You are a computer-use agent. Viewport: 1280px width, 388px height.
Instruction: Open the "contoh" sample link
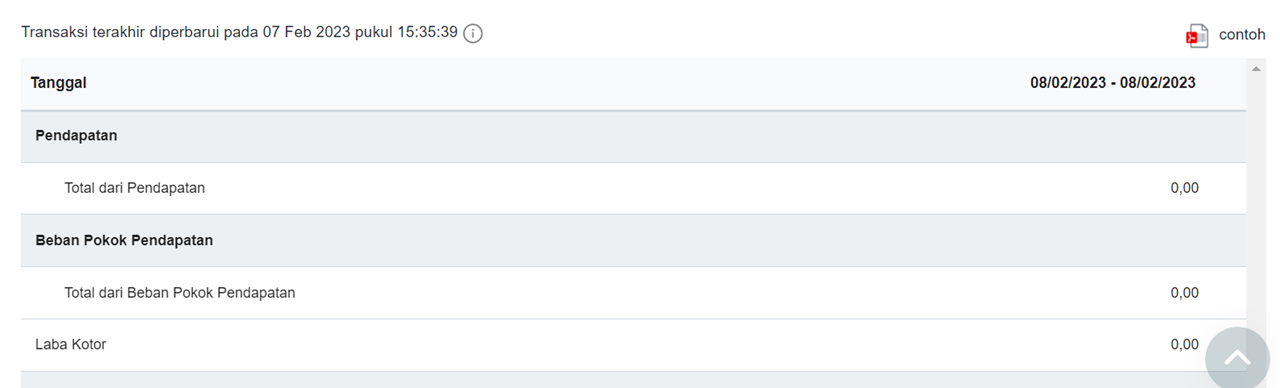click(1242, 34)
